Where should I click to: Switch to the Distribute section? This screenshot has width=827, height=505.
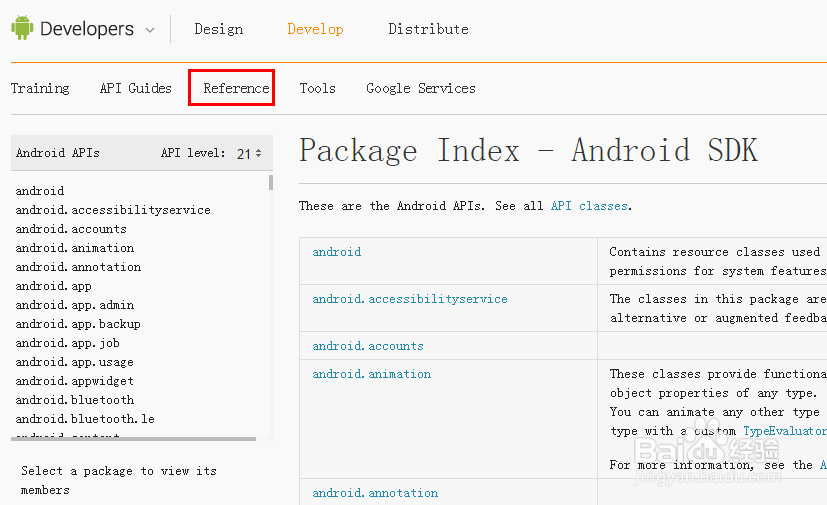pyautogui.click(x=428, y=29)
